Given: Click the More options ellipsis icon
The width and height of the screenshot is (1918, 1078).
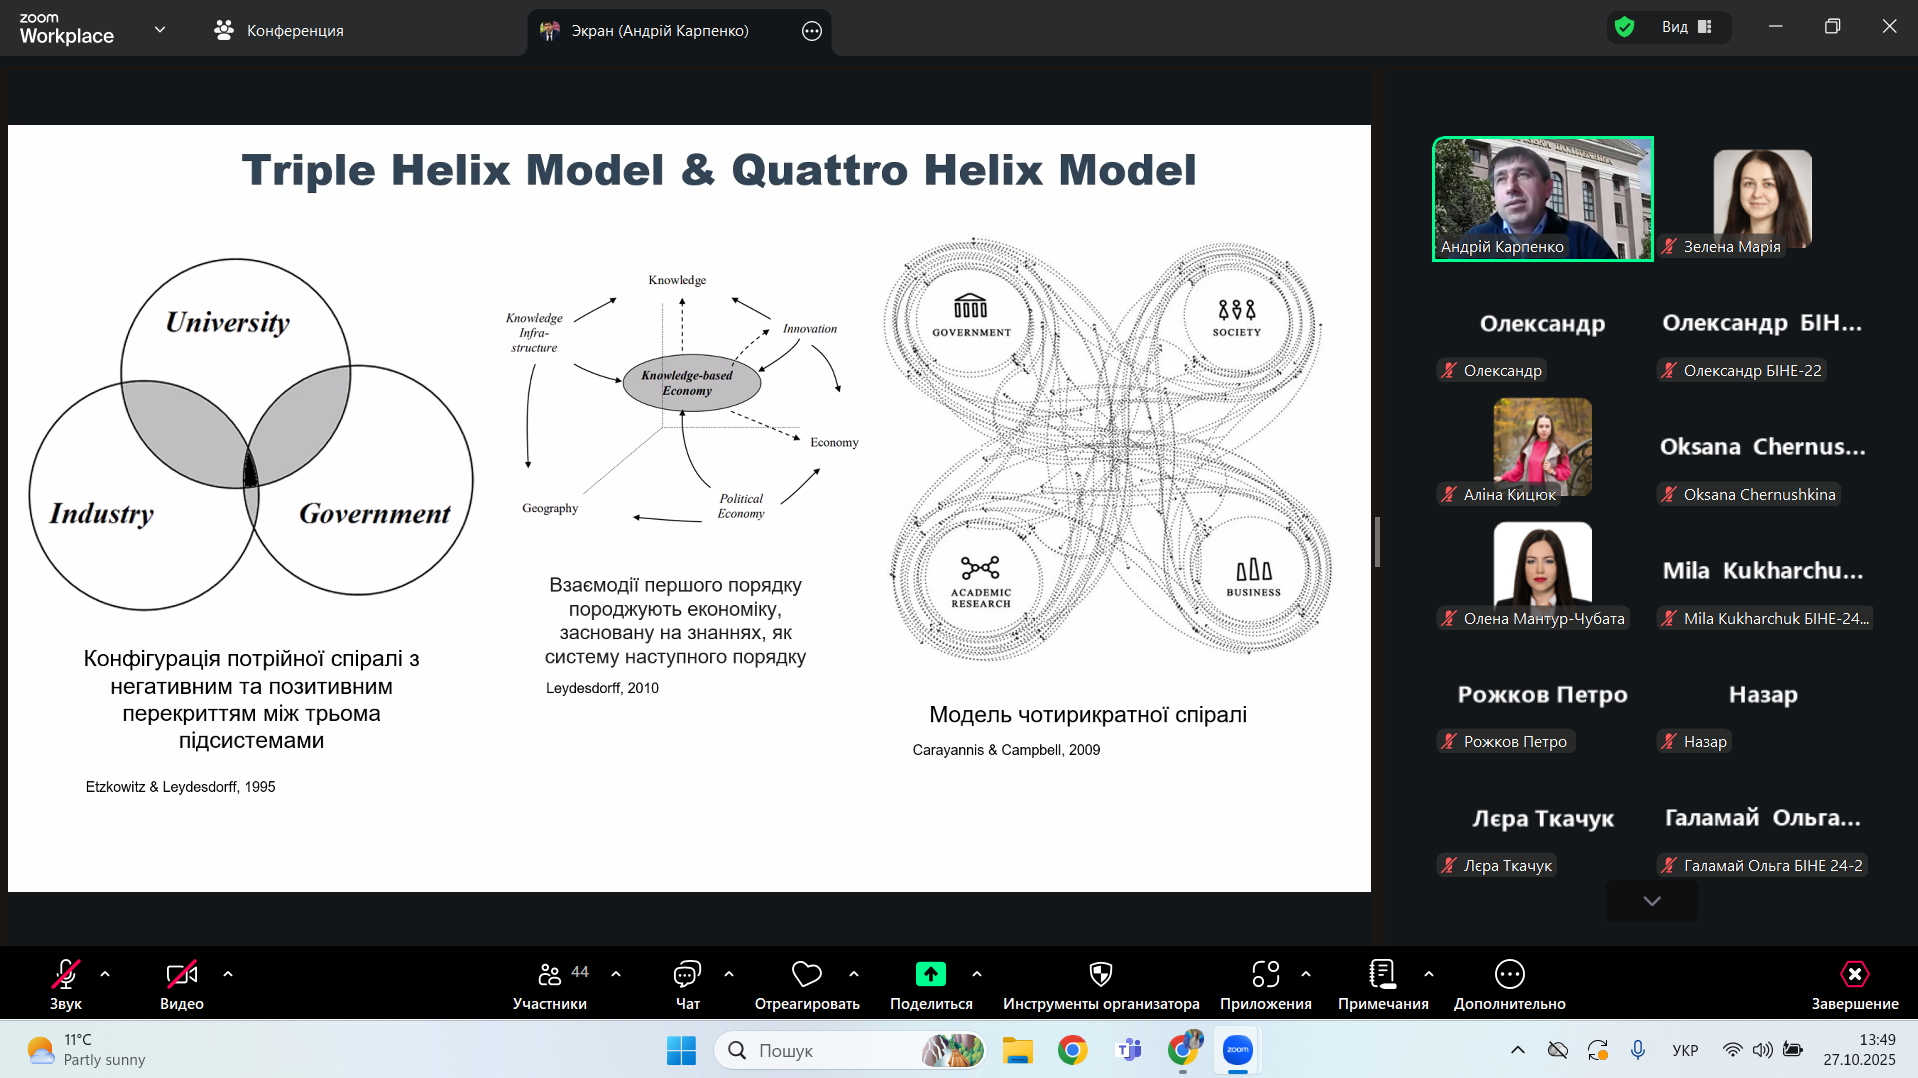Looking at the screenshot, I should 1509,974.
